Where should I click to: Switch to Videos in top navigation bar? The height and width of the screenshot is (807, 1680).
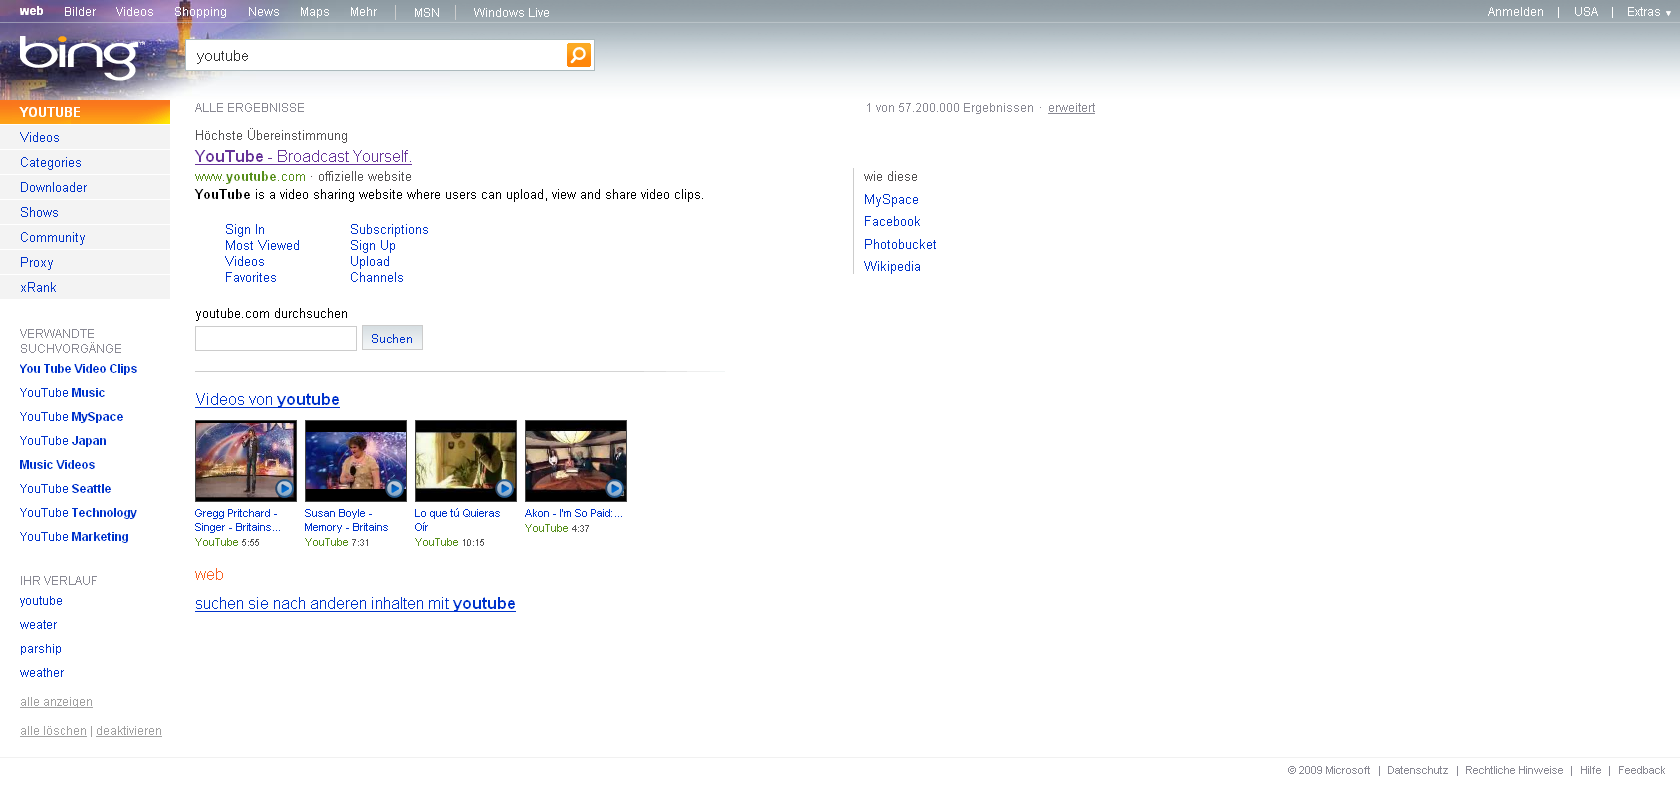pyautogui.click(x=135, y=12)
